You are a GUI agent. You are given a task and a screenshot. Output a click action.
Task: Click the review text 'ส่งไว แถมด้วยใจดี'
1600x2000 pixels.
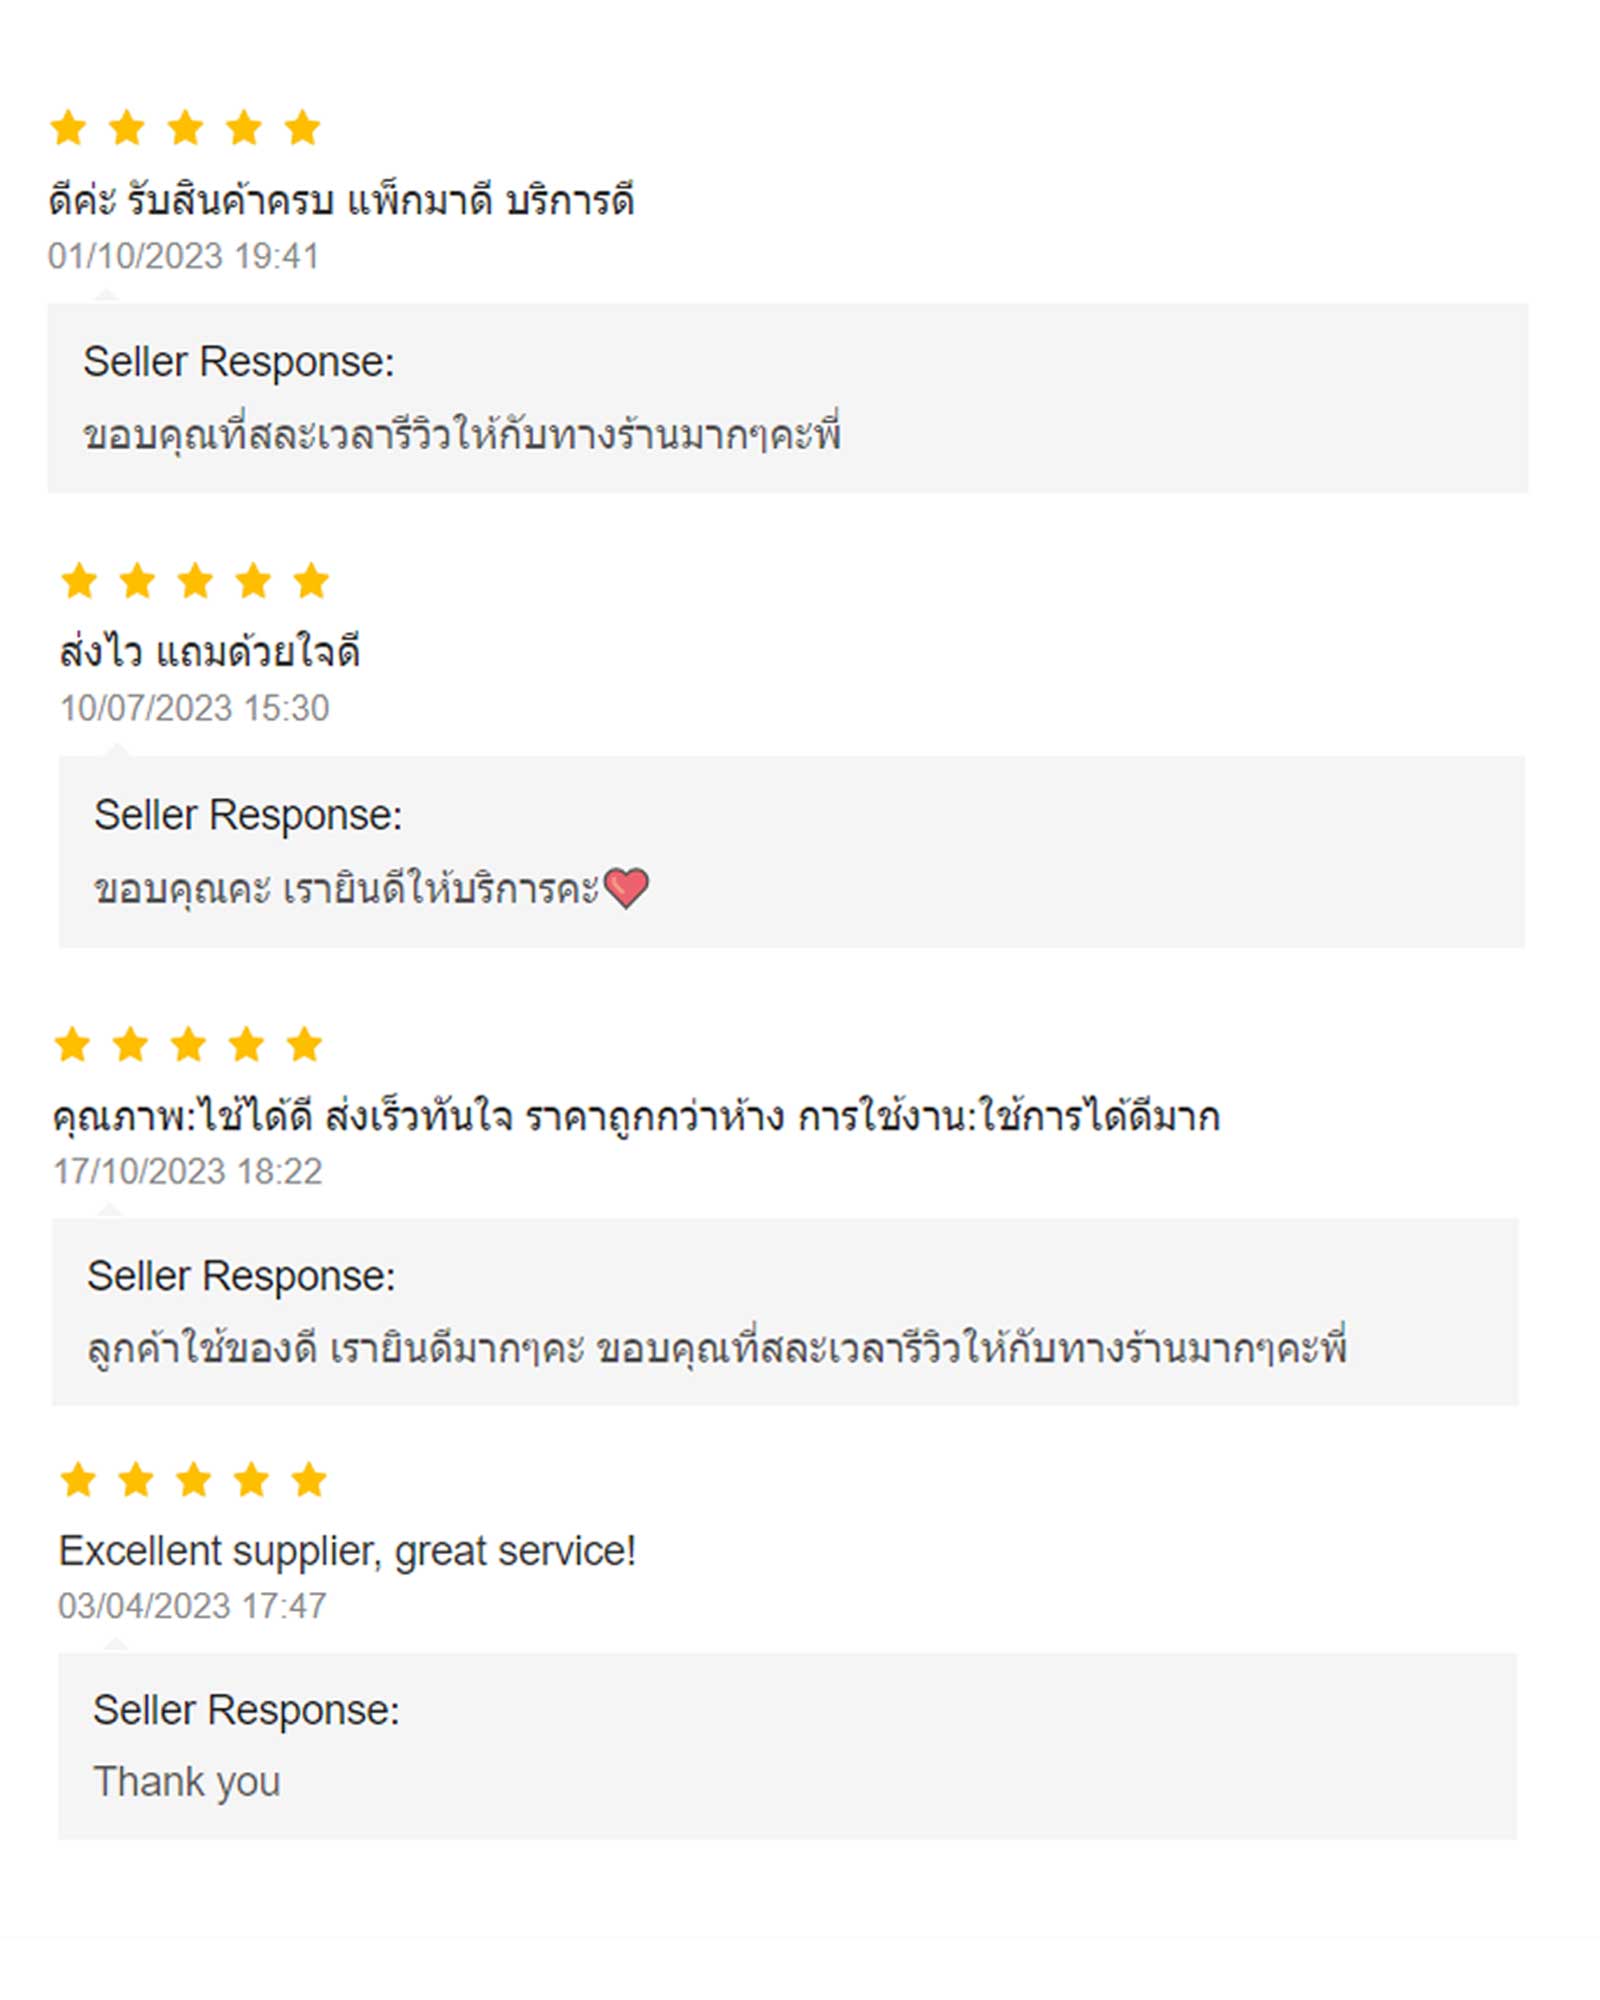[x=209, y=651]
